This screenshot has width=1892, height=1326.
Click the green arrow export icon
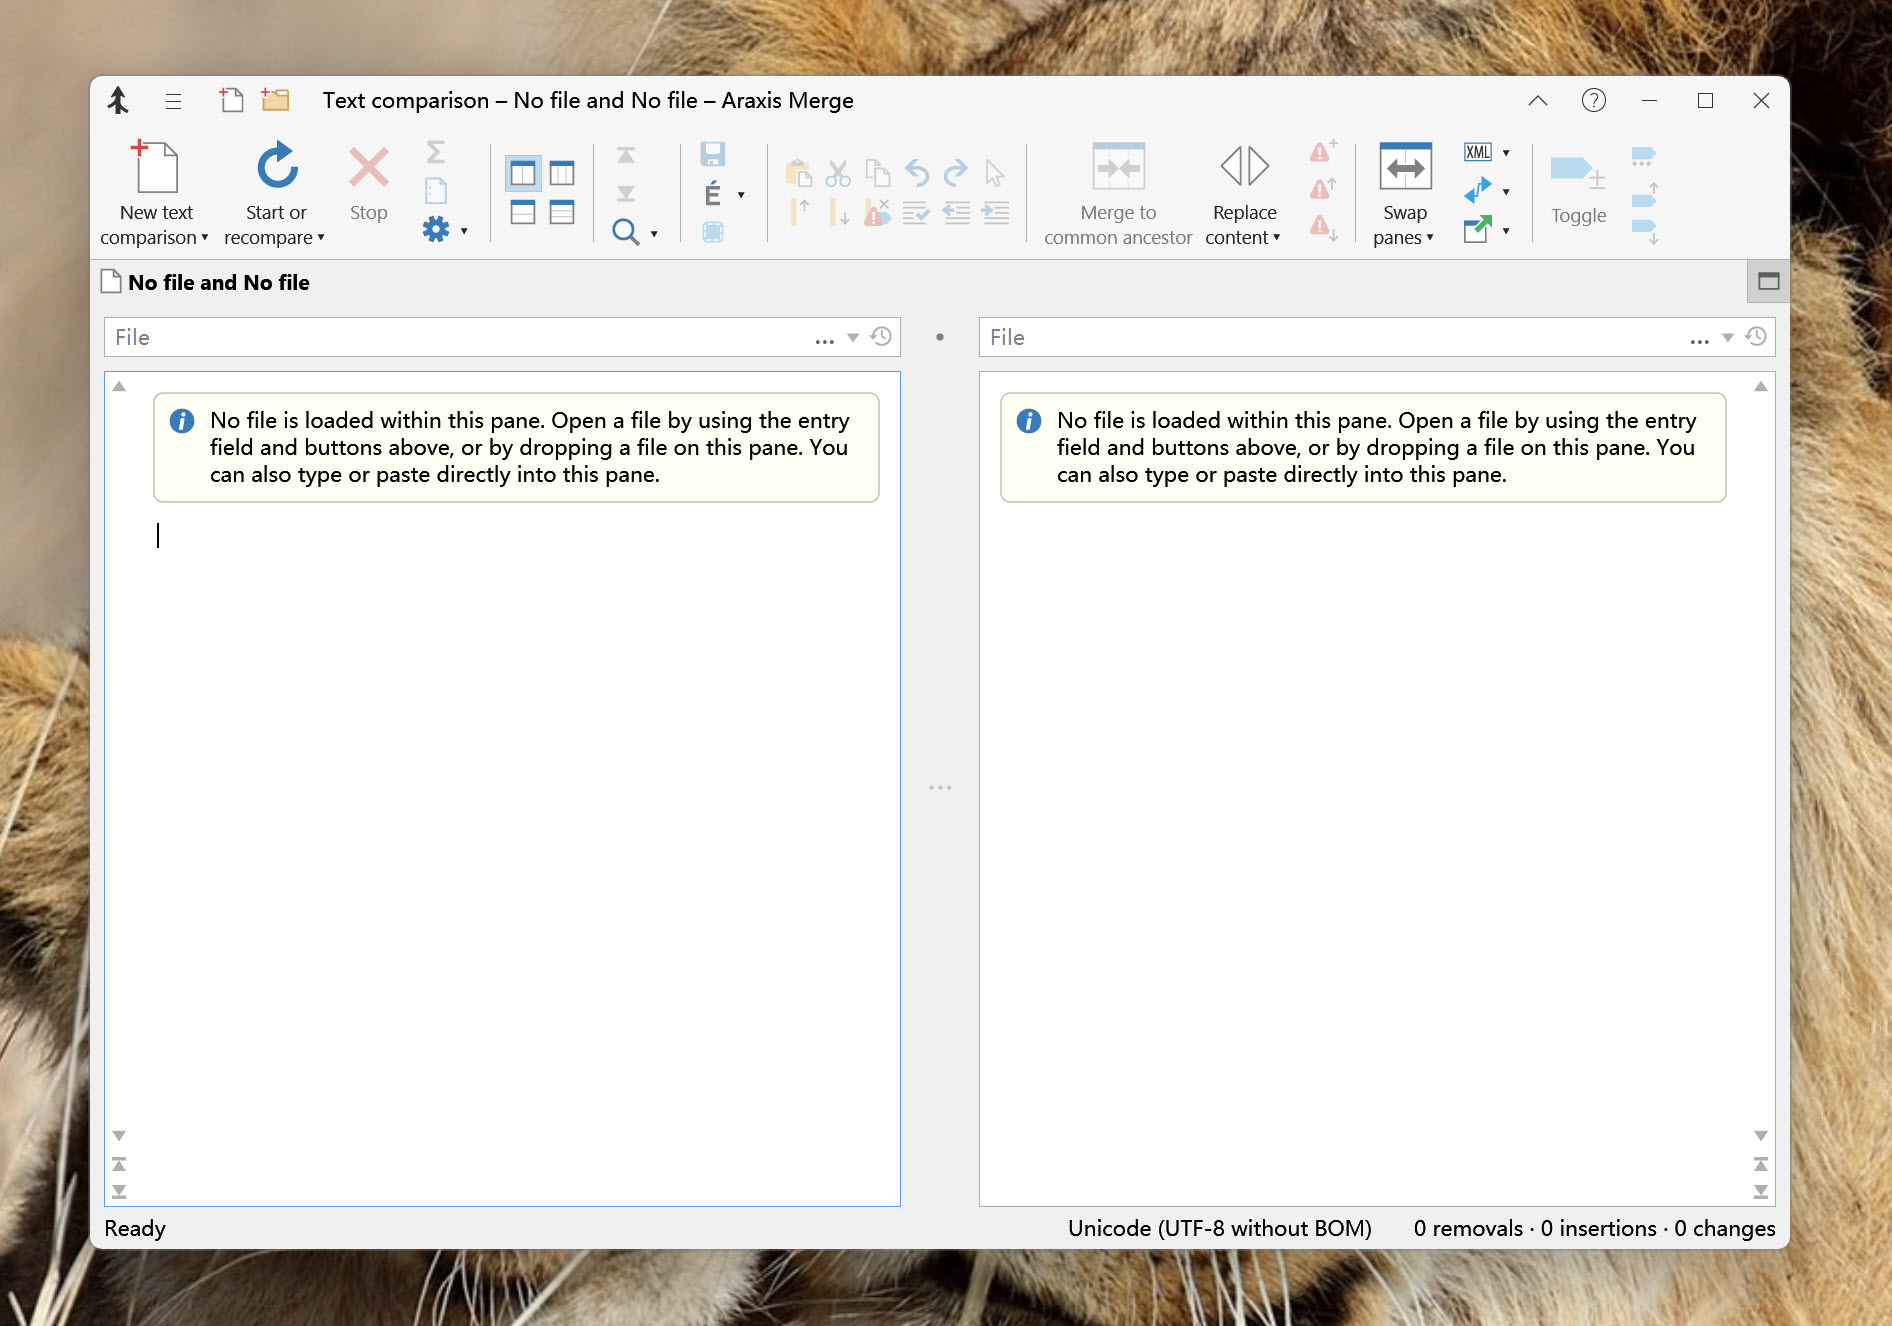click(x=1477, y=230)
